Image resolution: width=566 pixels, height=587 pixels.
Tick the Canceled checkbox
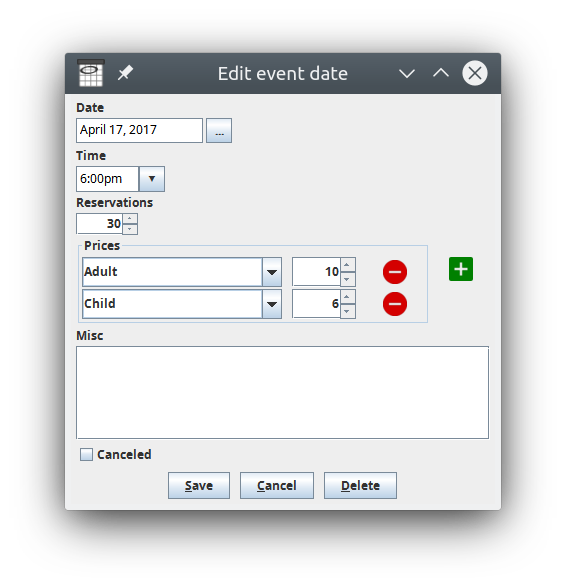click(86, 454)
